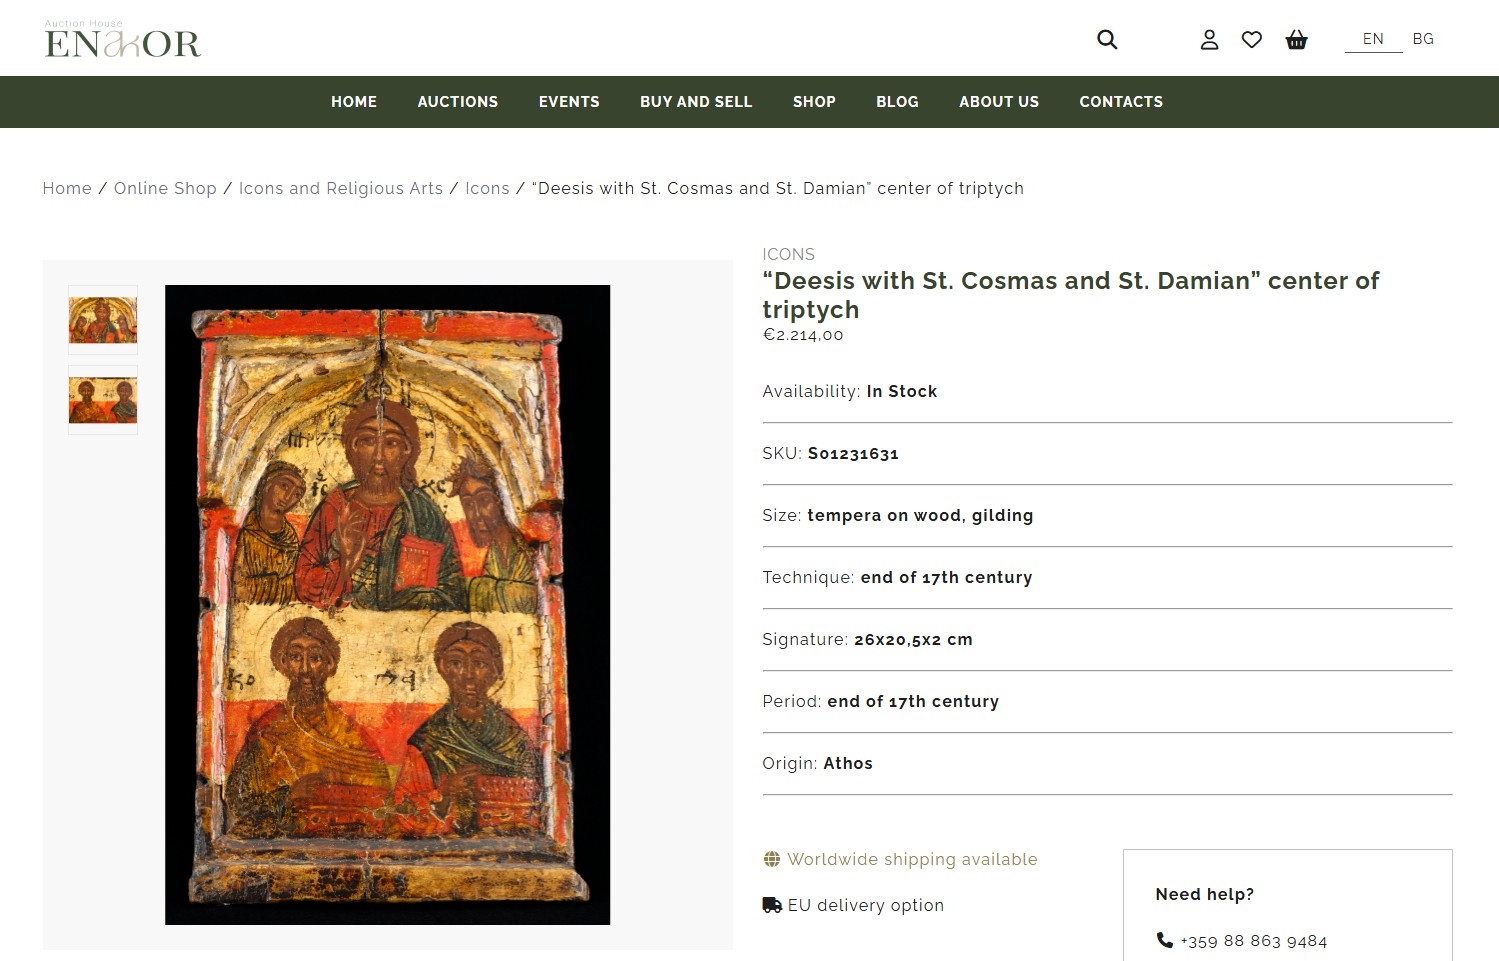Click the phone handset icon
The image size is (1499, 961).
click(1165, 940)
